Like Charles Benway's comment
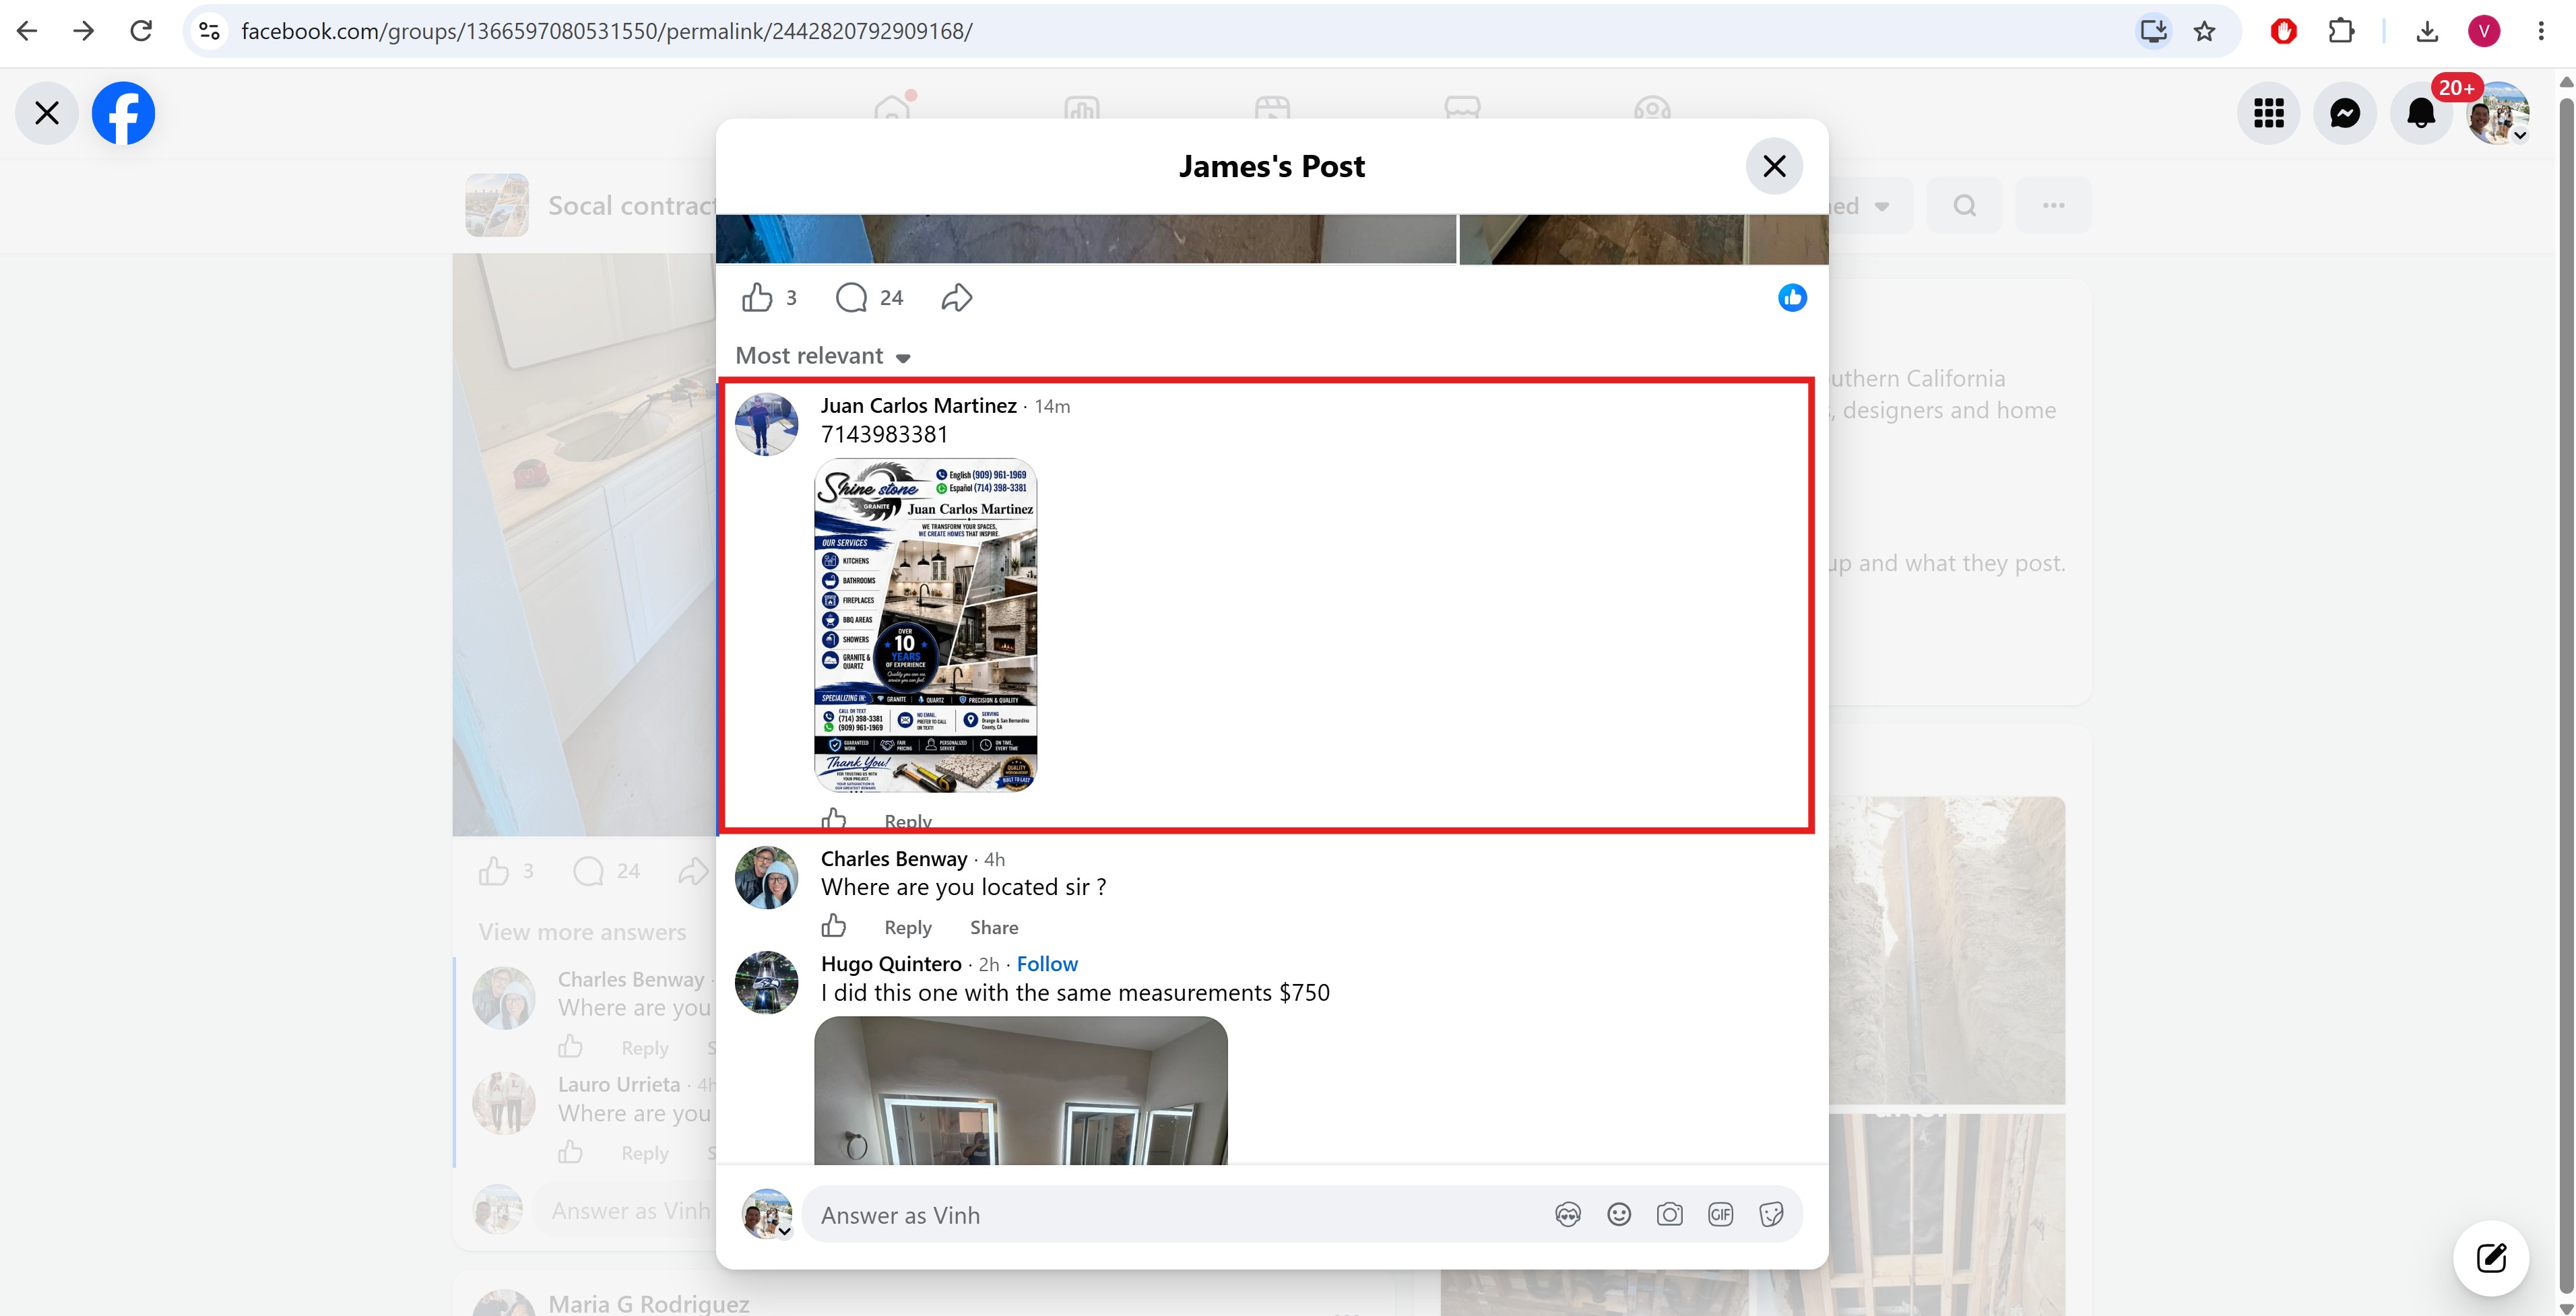The height and width of the screenshot is (1316, 2576). (833, 927)
